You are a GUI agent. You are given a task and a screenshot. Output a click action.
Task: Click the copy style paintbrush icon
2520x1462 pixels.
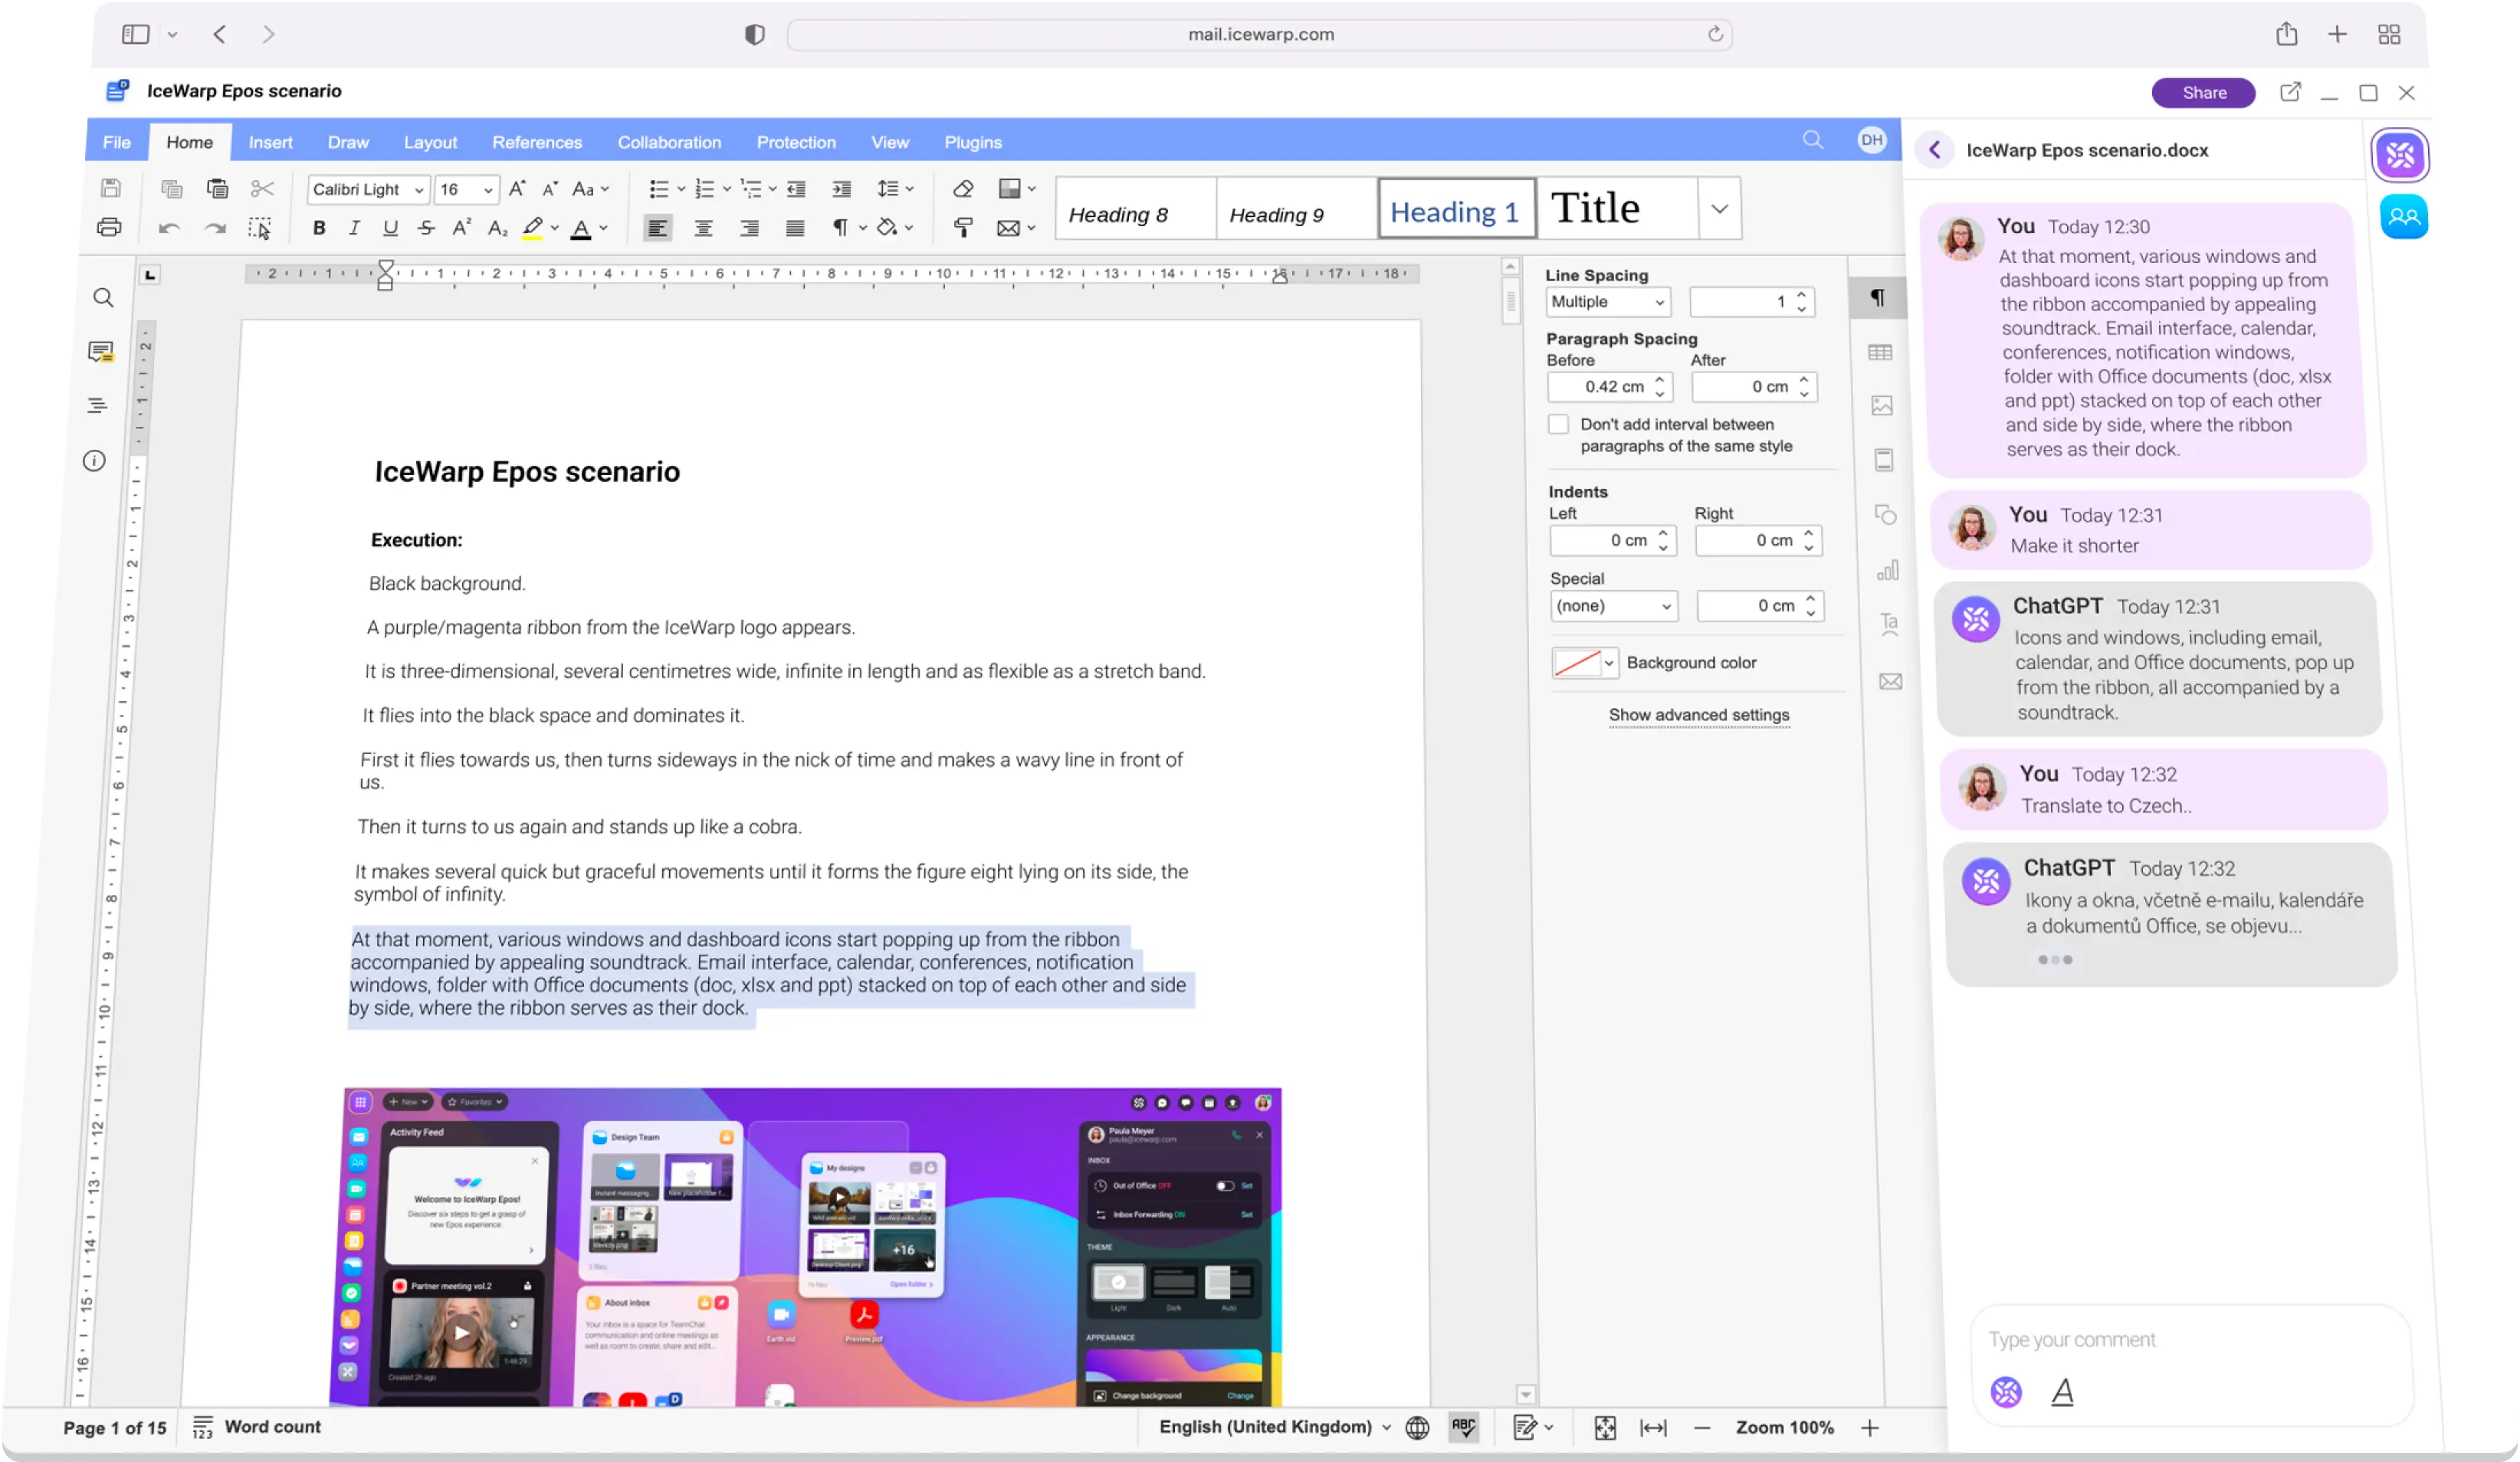[x=962, y=228]
